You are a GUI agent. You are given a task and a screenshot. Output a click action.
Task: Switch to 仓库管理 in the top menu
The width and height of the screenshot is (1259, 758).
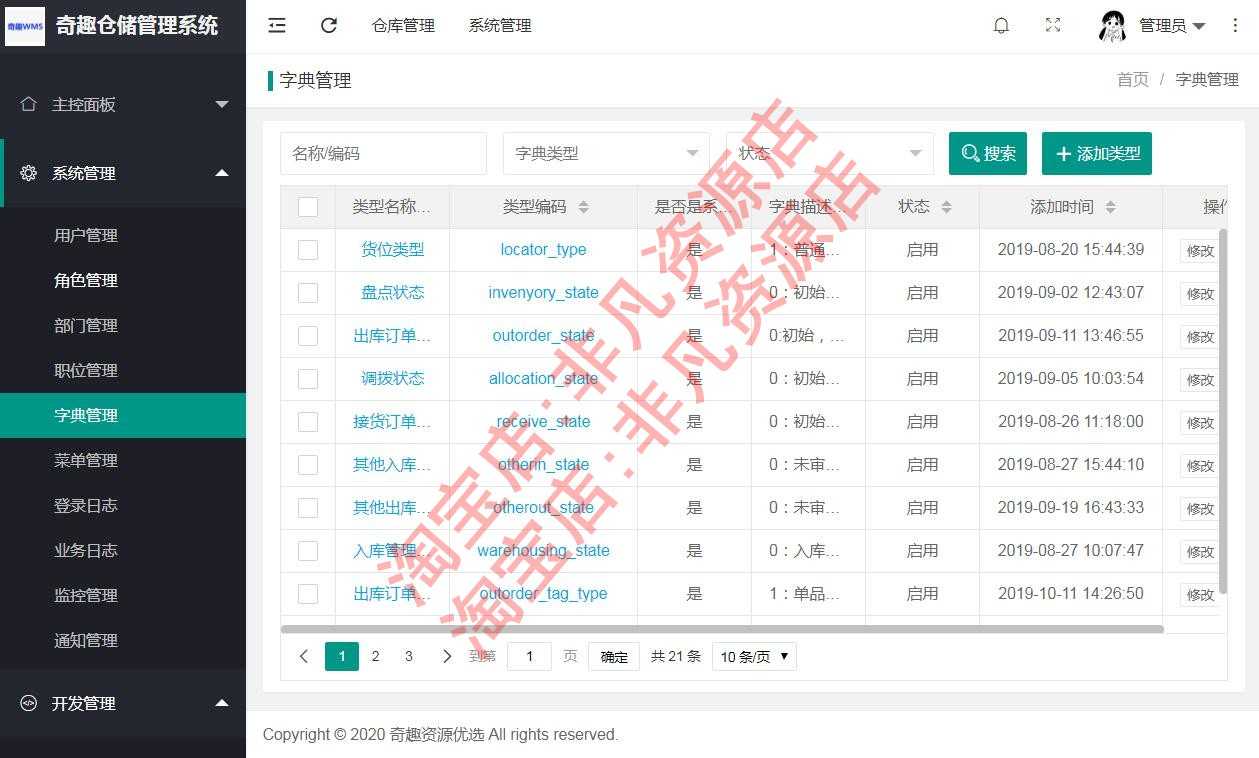(x=403, y=25)
